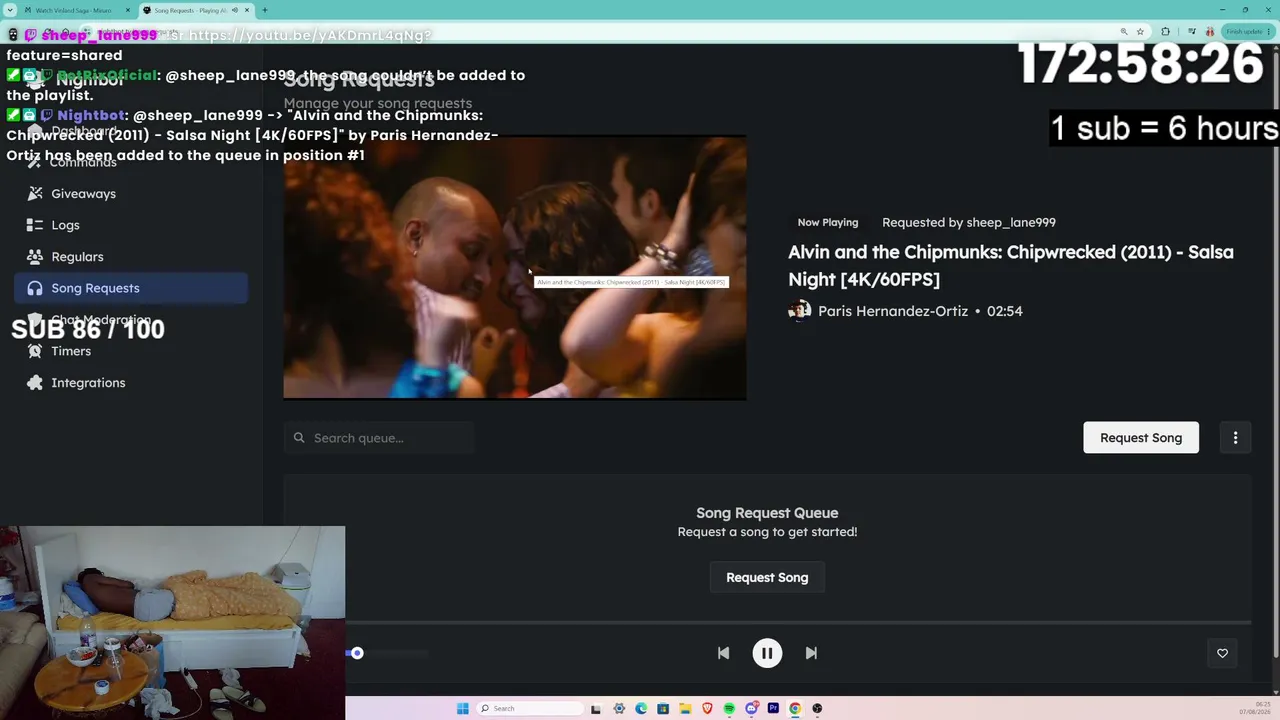Click the Requested by sheep_lane999 text

pos(969,223)
